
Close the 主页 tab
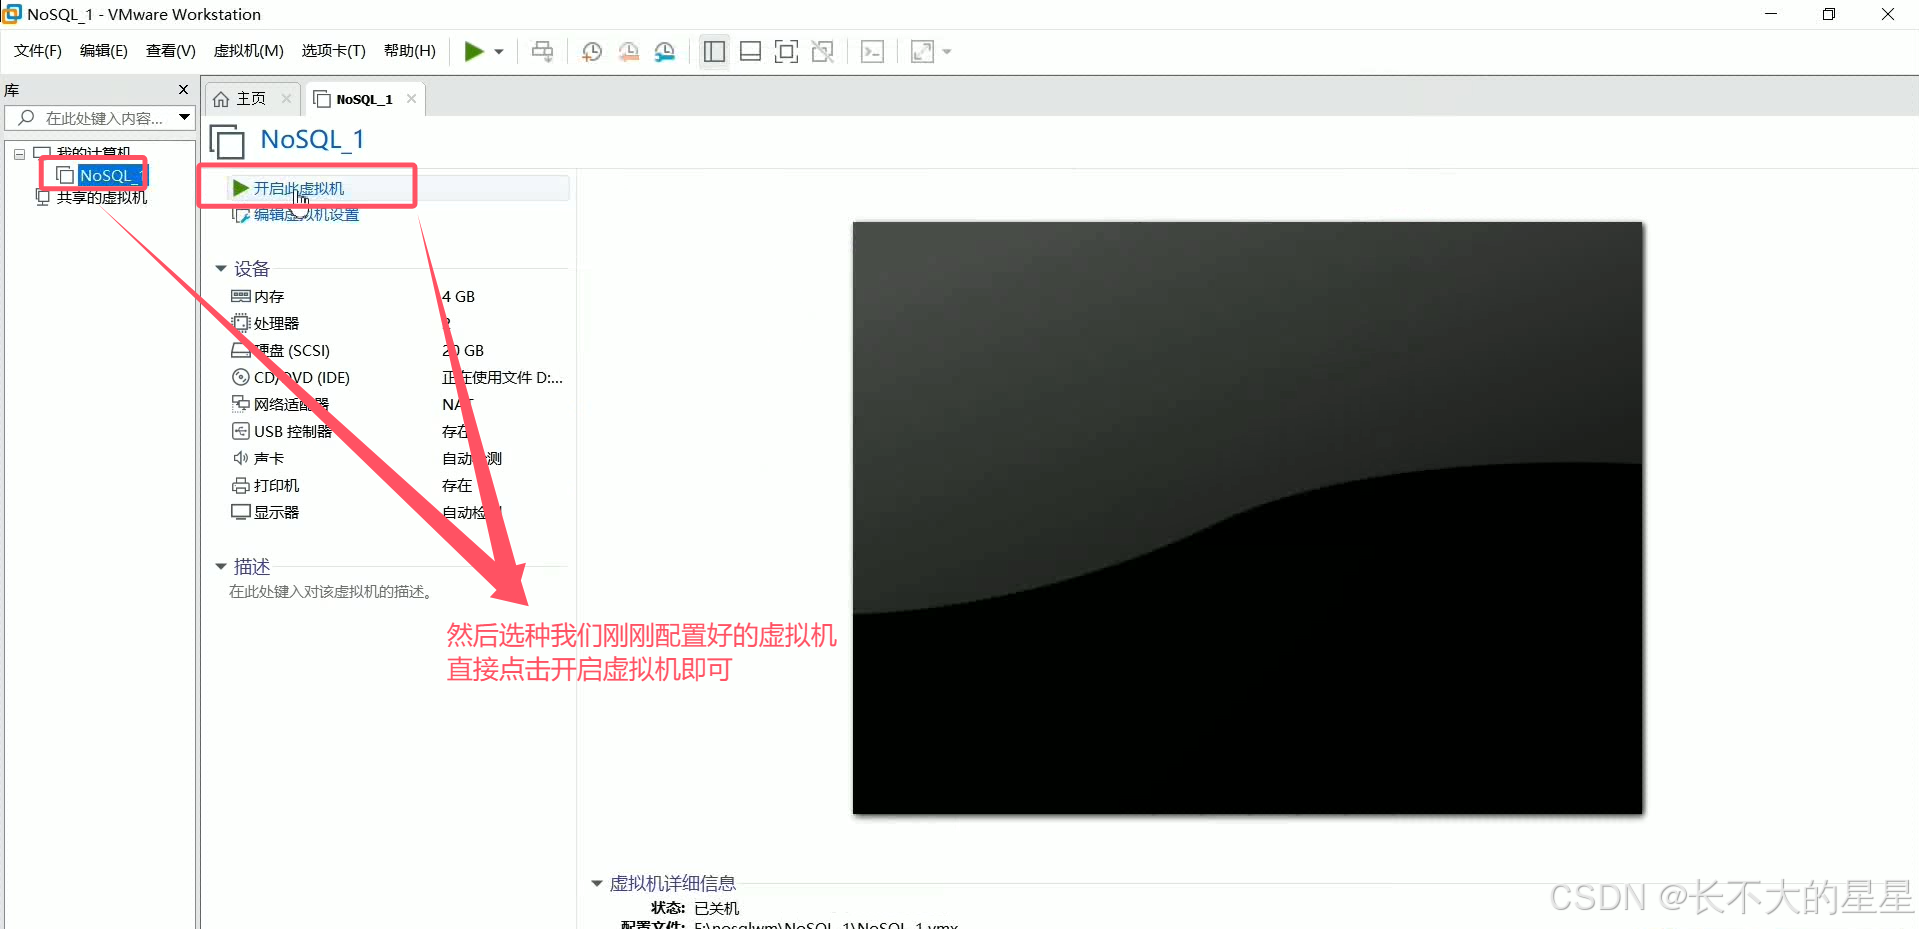[x=286, y=98]
